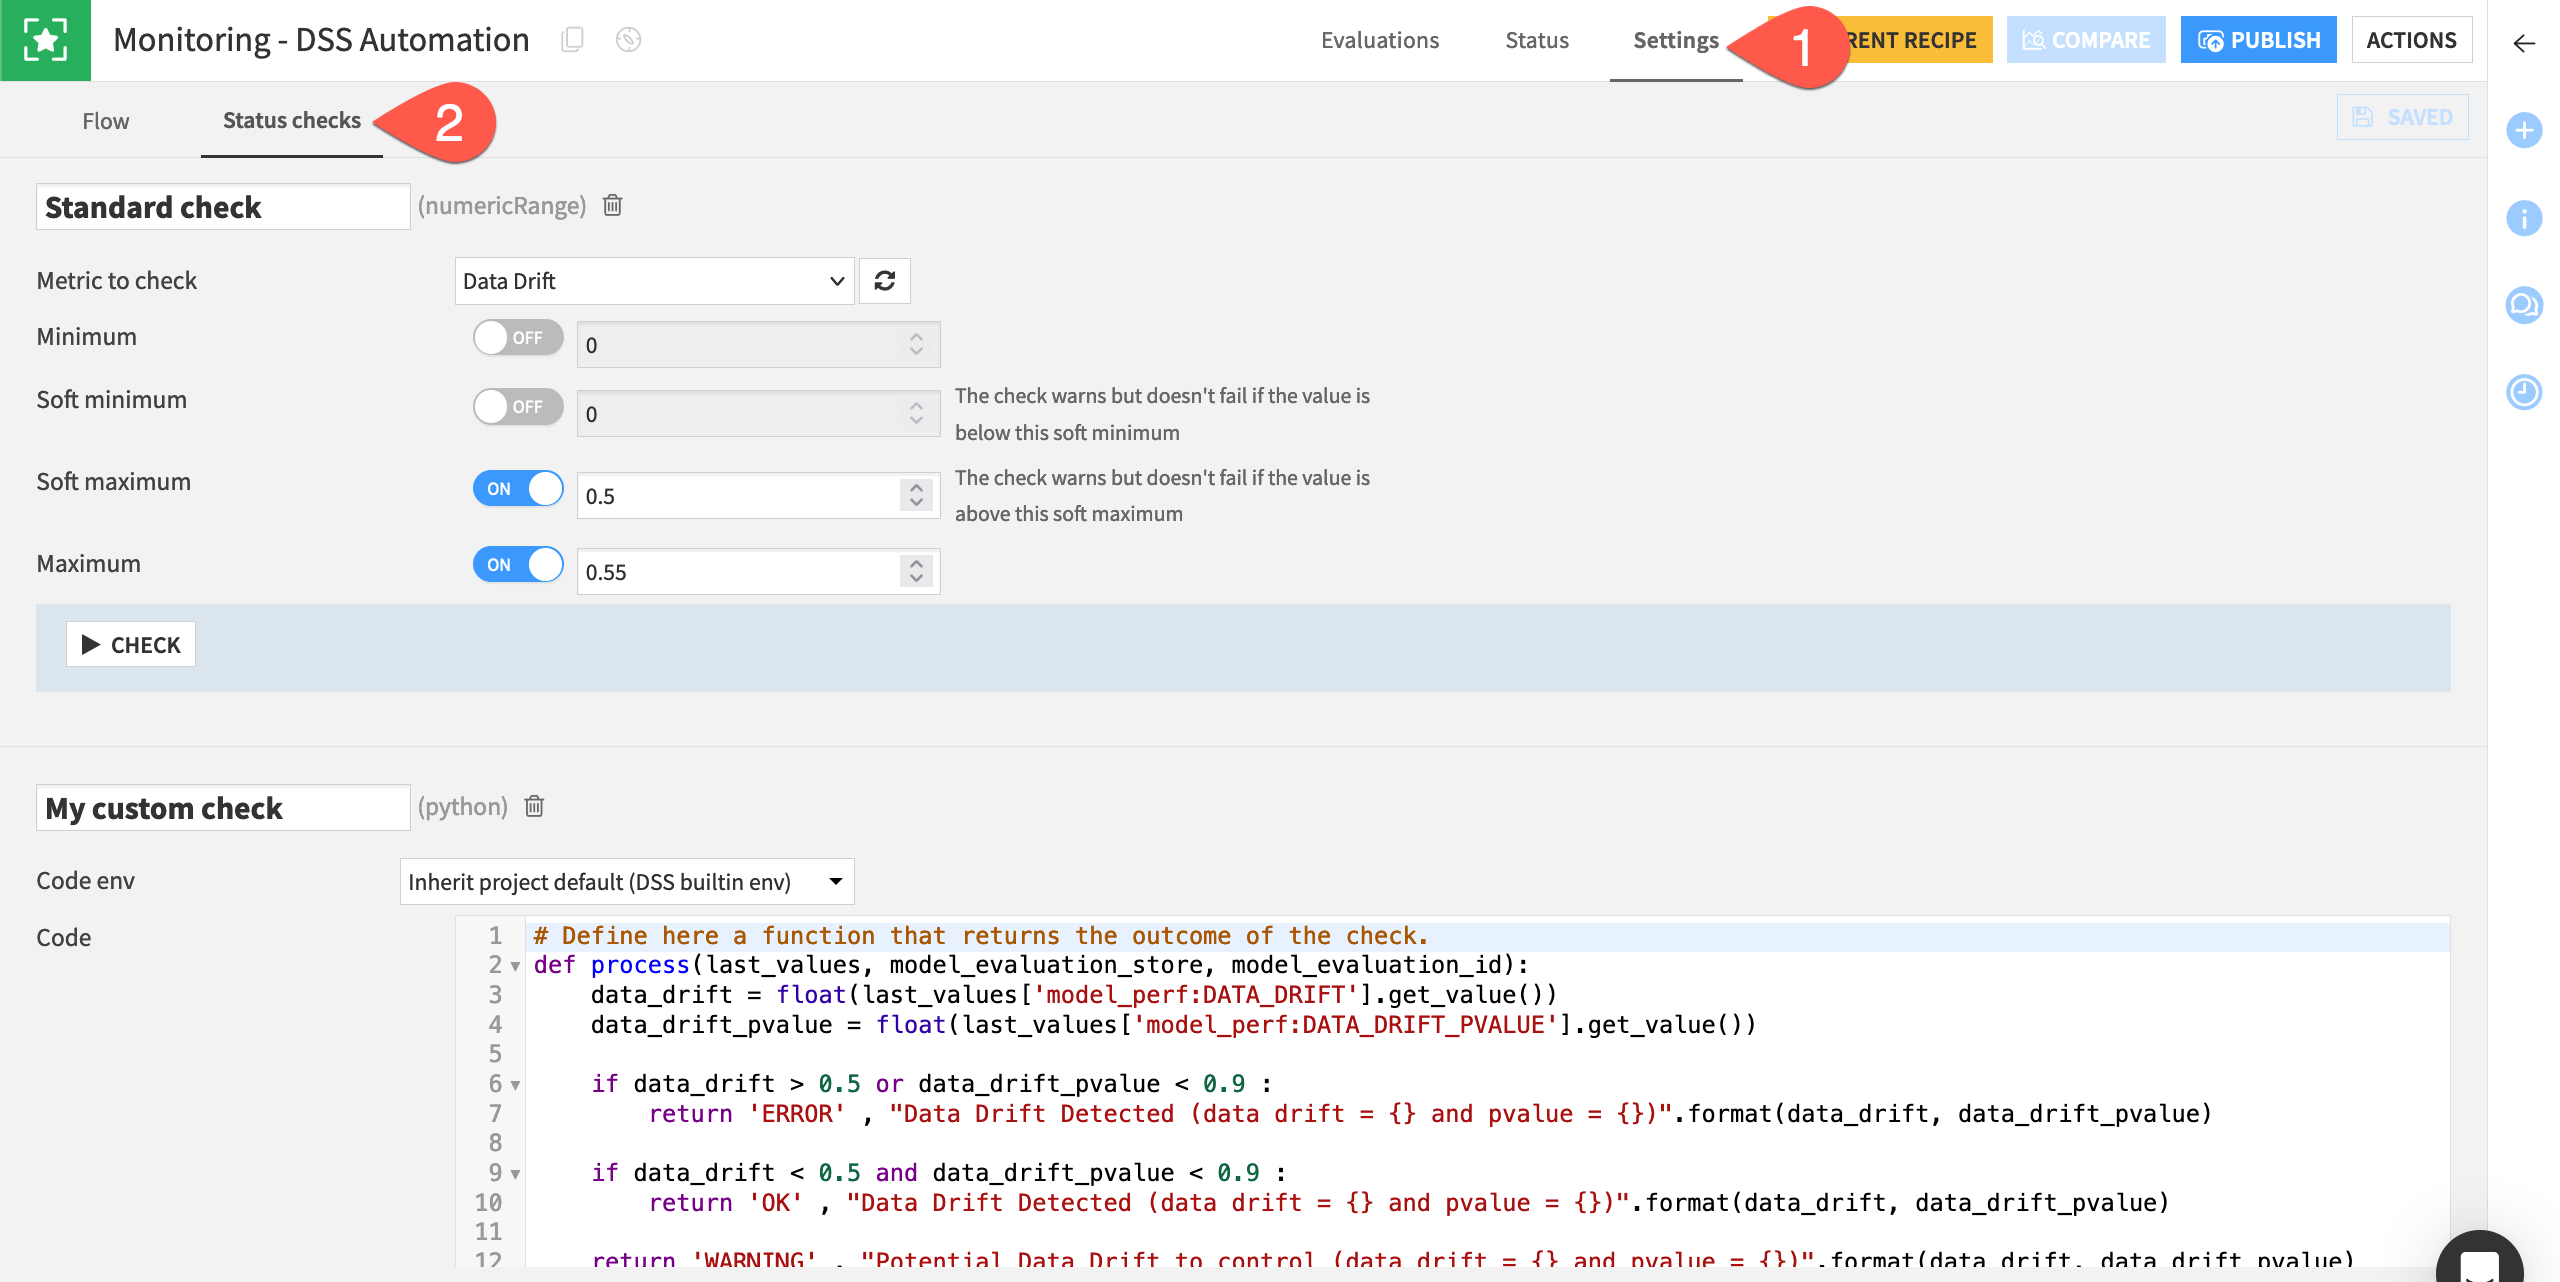Viewport: 2560px width, 1282px height.
Task: Collapse the code fold at line 9
Action: [x=515, y=1174]
